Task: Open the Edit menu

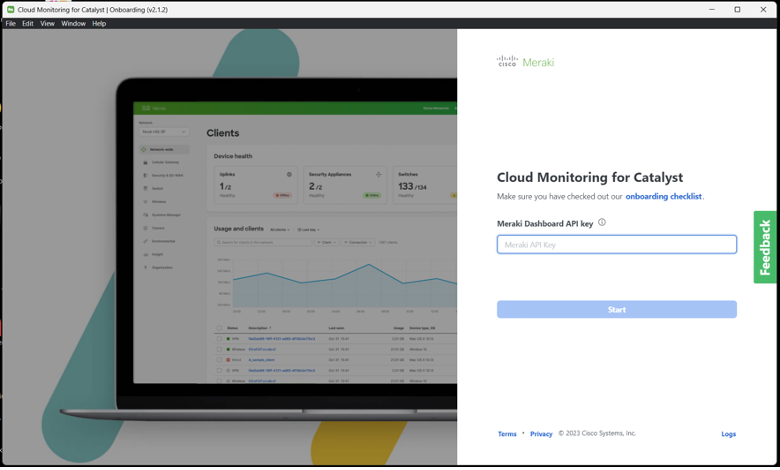Action: tap(28, 23)
